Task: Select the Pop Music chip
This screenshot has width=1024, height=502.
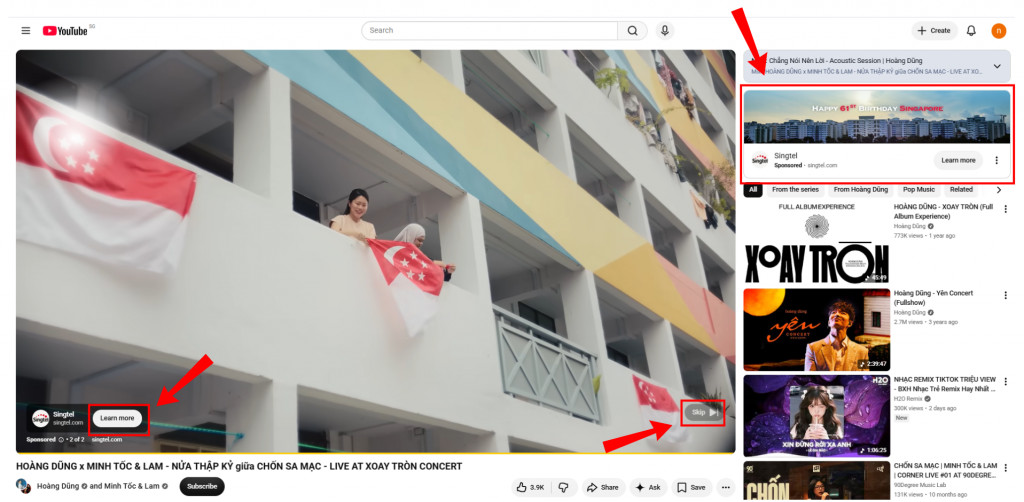Action: click(x=918, y=190)
